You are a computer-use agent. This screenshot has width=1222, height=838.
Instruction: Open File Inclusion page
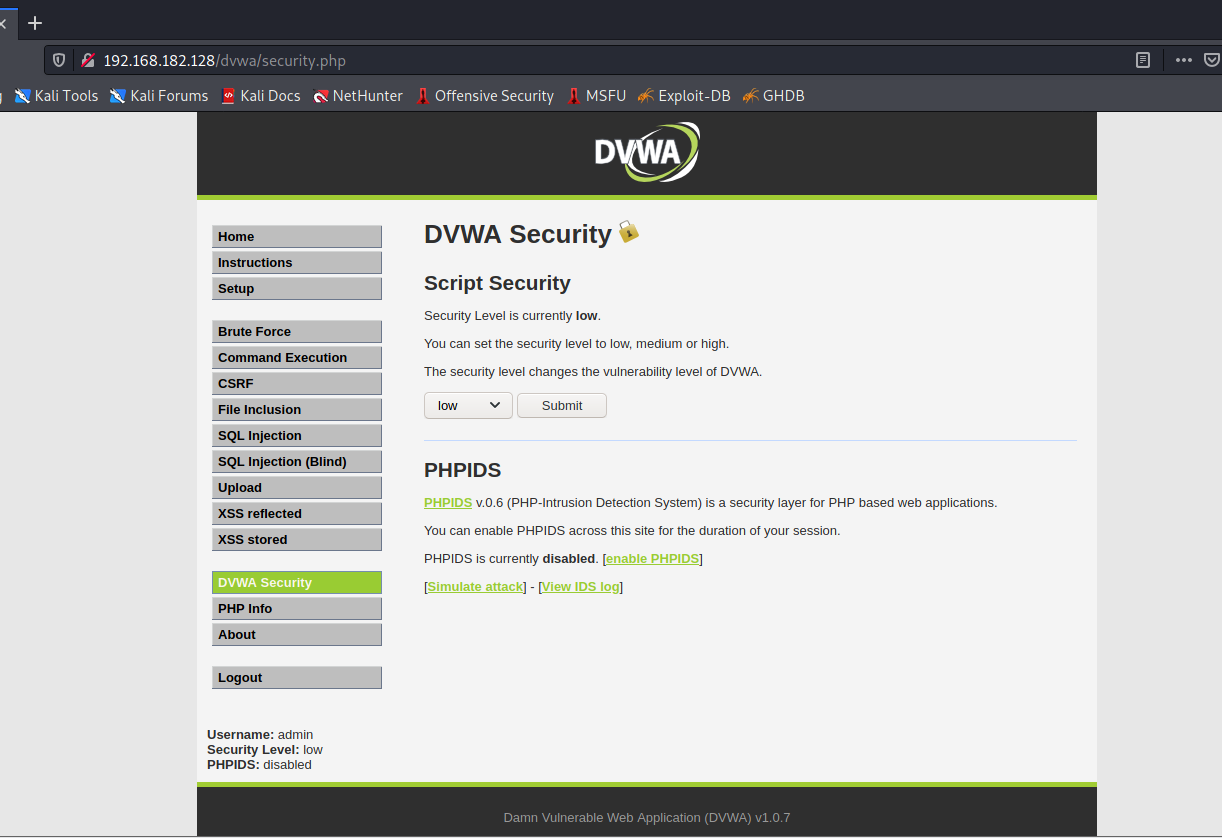pyautogui.click(x=297, y=409)
